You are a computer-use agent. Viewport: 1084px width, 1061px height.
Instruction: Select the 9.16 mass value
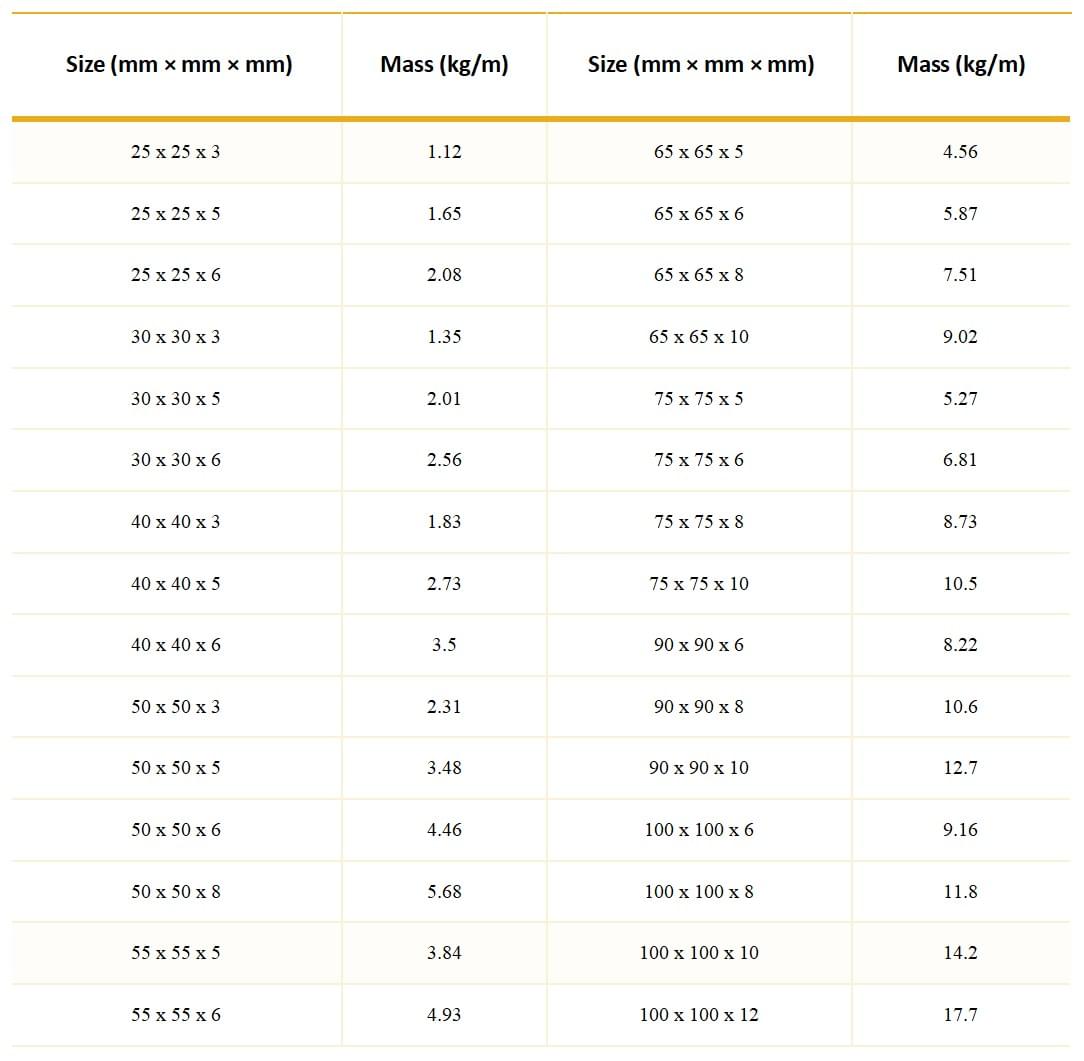tap(960, 829)
